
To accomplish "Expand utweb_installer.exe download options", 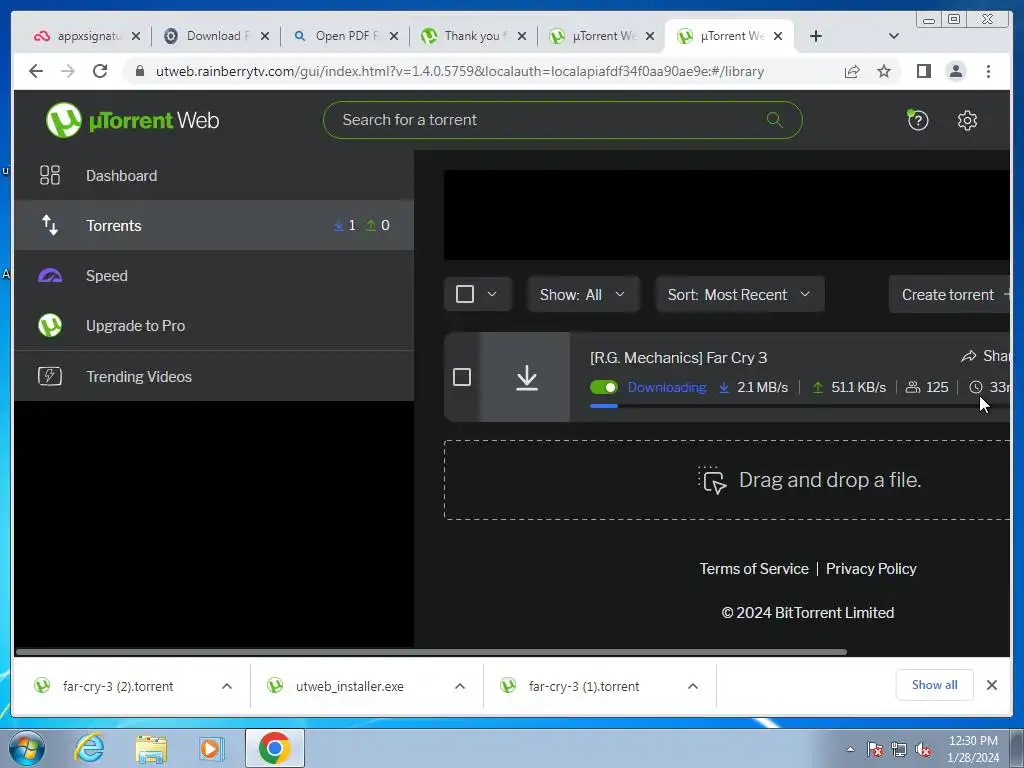I will coord(460,686).
